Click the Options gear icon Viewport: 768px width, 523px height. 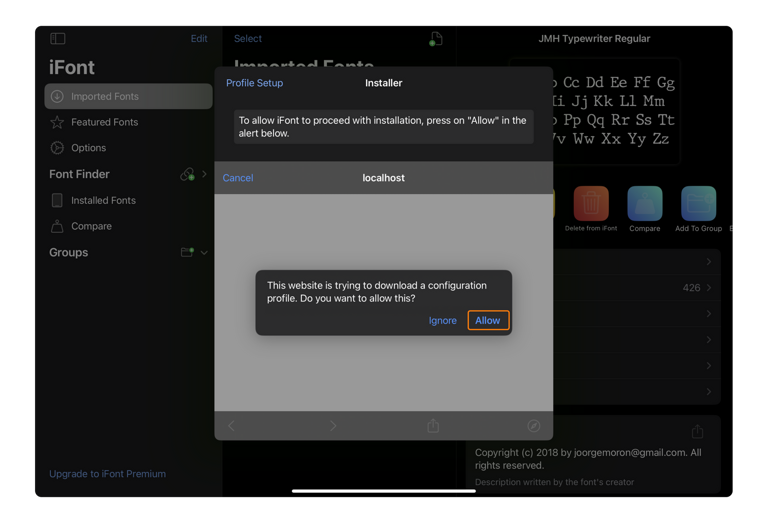click(57, 147)
